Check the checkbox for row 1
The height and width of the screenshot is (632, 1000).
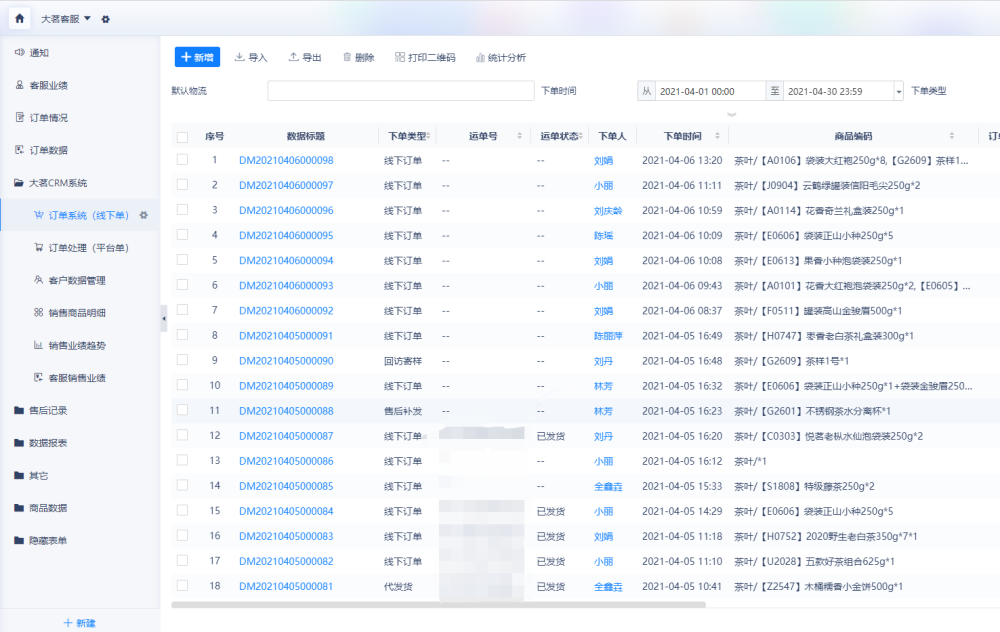(x=182, y=160)
